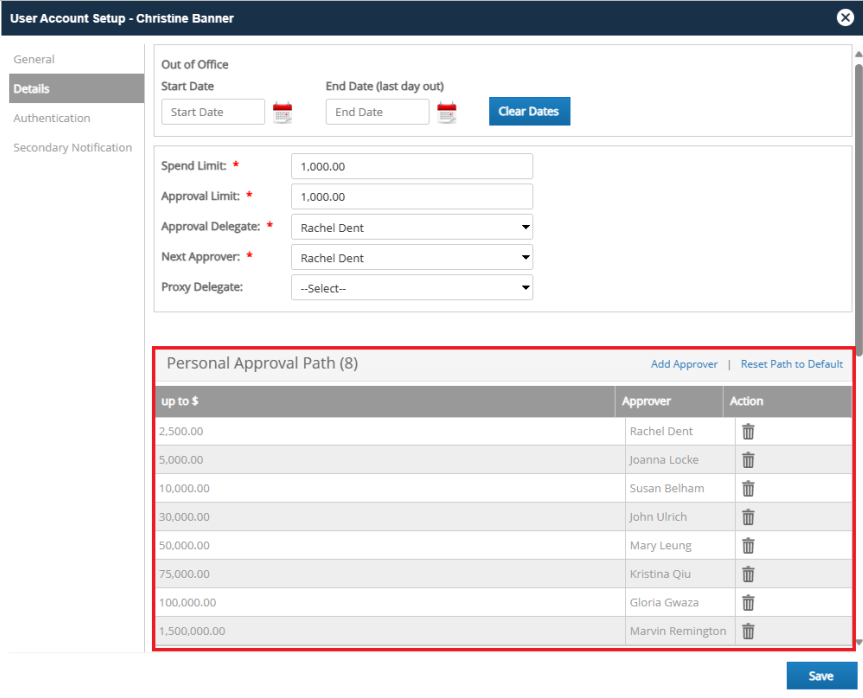
Task: Open the Secondary Notification section
Action: (x=73, y=147)
